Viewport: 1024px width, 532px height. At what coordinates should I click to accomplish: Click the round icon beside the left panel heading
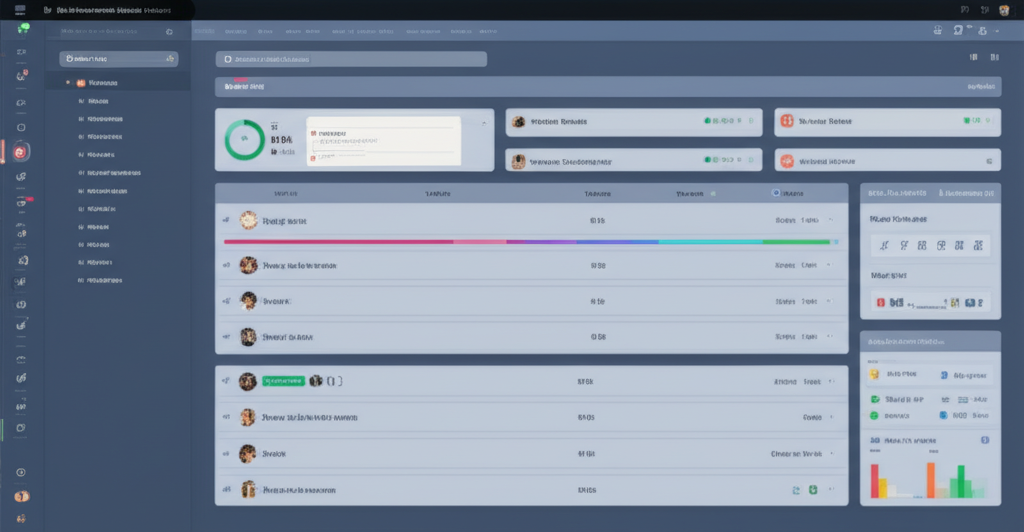[169, 31]
